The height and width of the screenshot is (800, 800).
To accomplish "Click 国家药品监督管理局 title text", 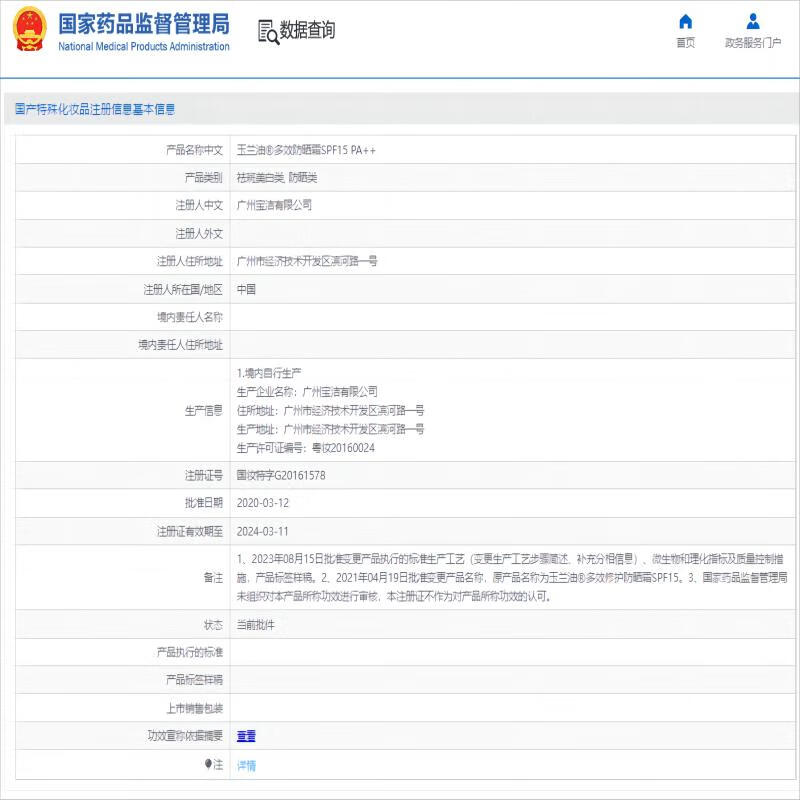I will [x=144, y=23].
